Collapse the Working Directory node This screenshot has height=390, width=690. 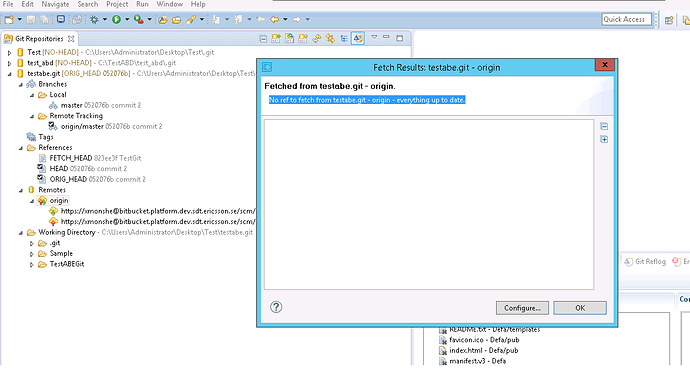(21, 233)
